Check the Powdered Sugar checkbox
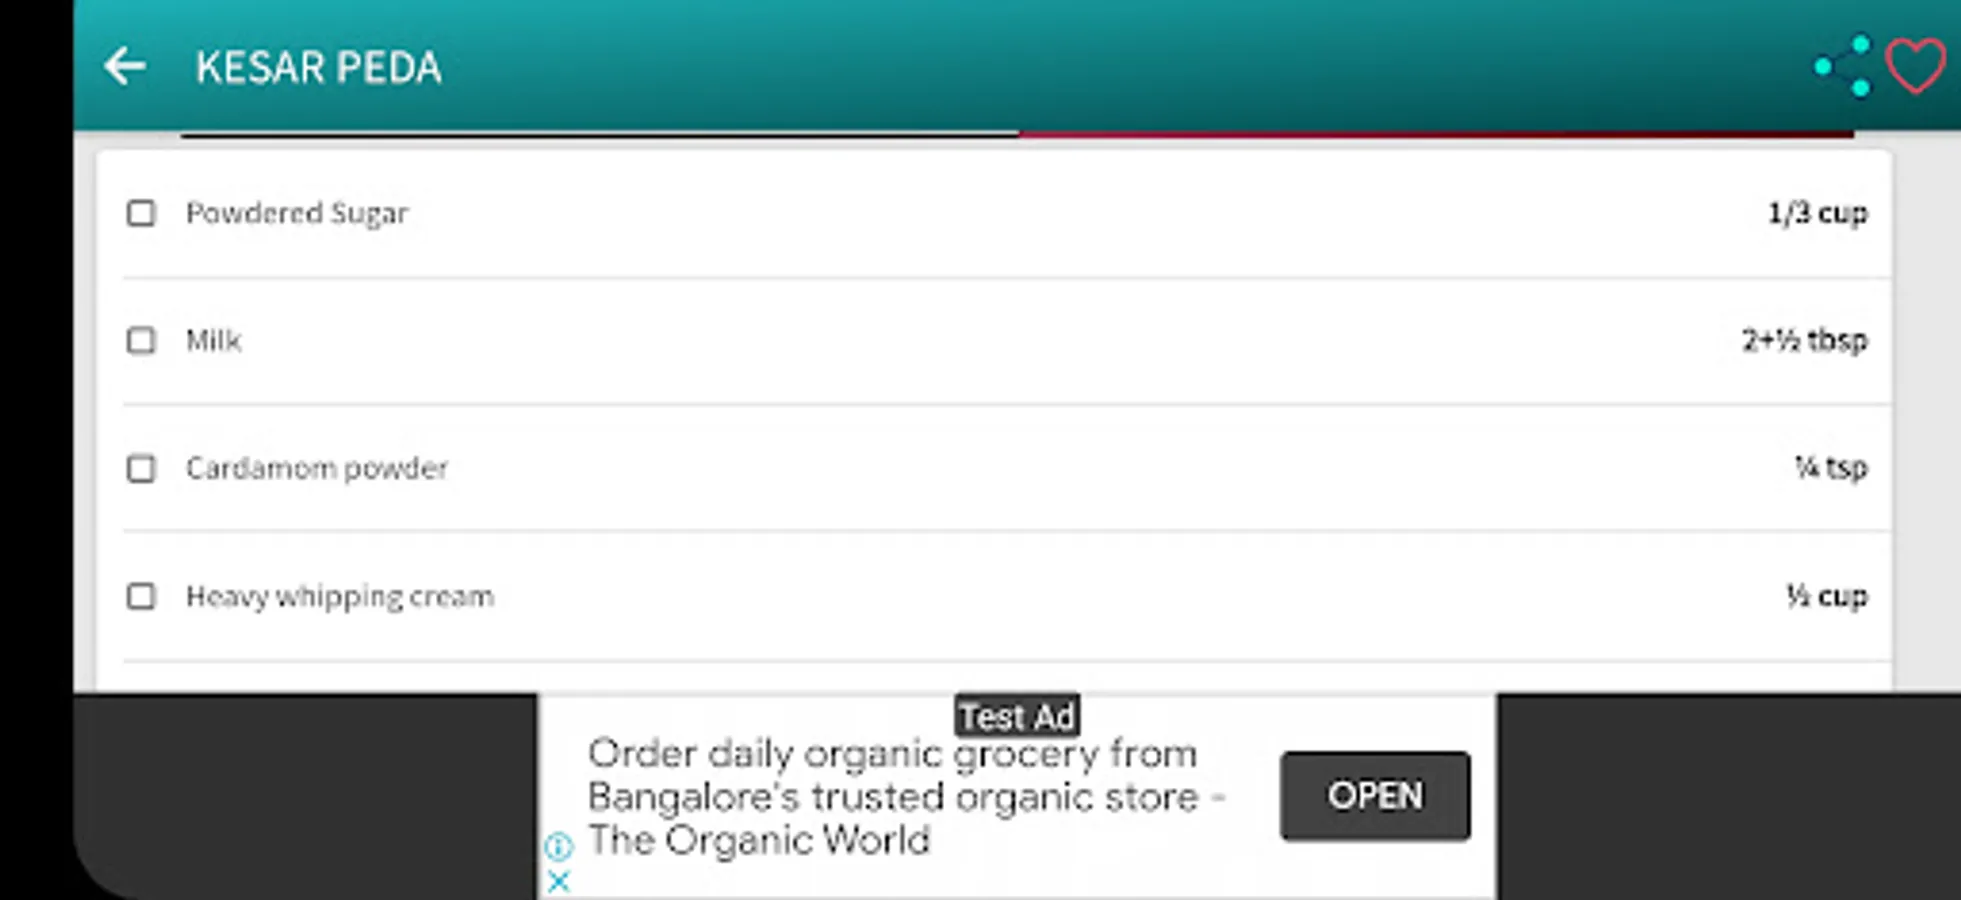 [x=141, y=213]
